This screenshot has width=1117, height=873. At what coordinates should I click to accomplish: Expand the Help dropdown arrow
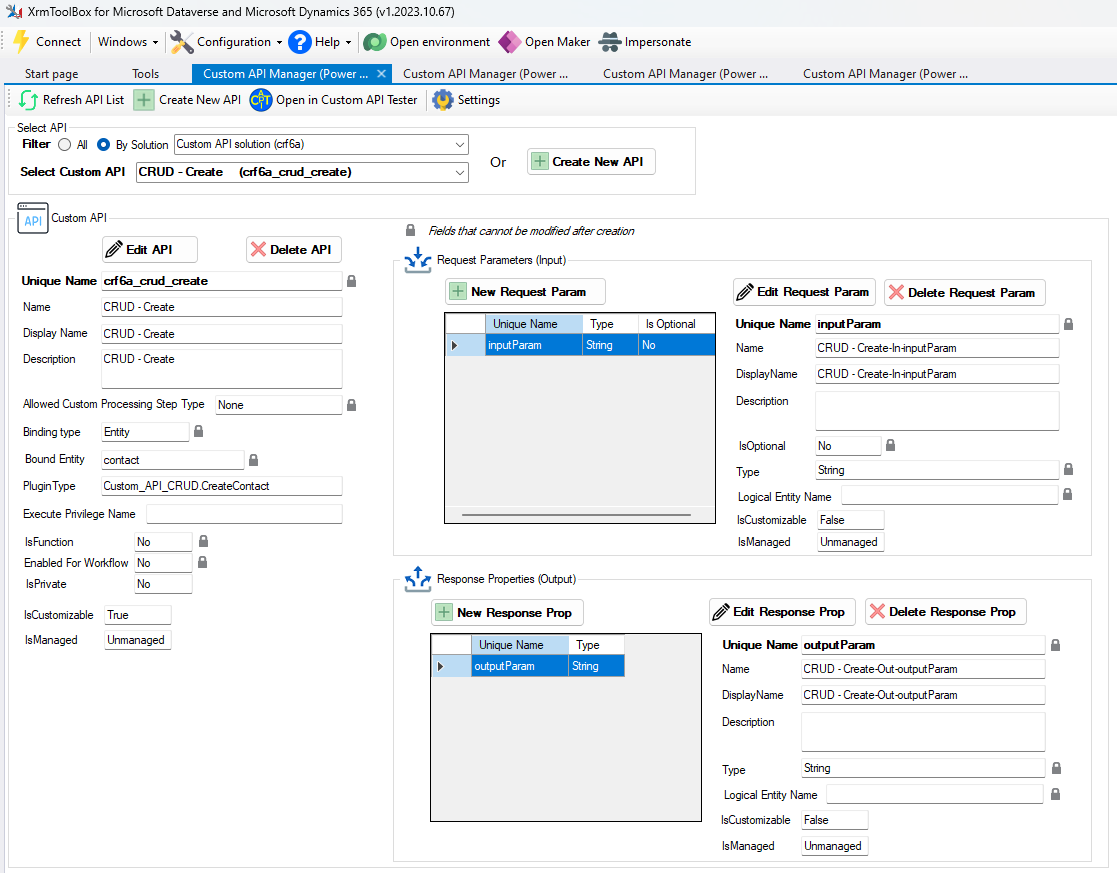pos(348,43)
